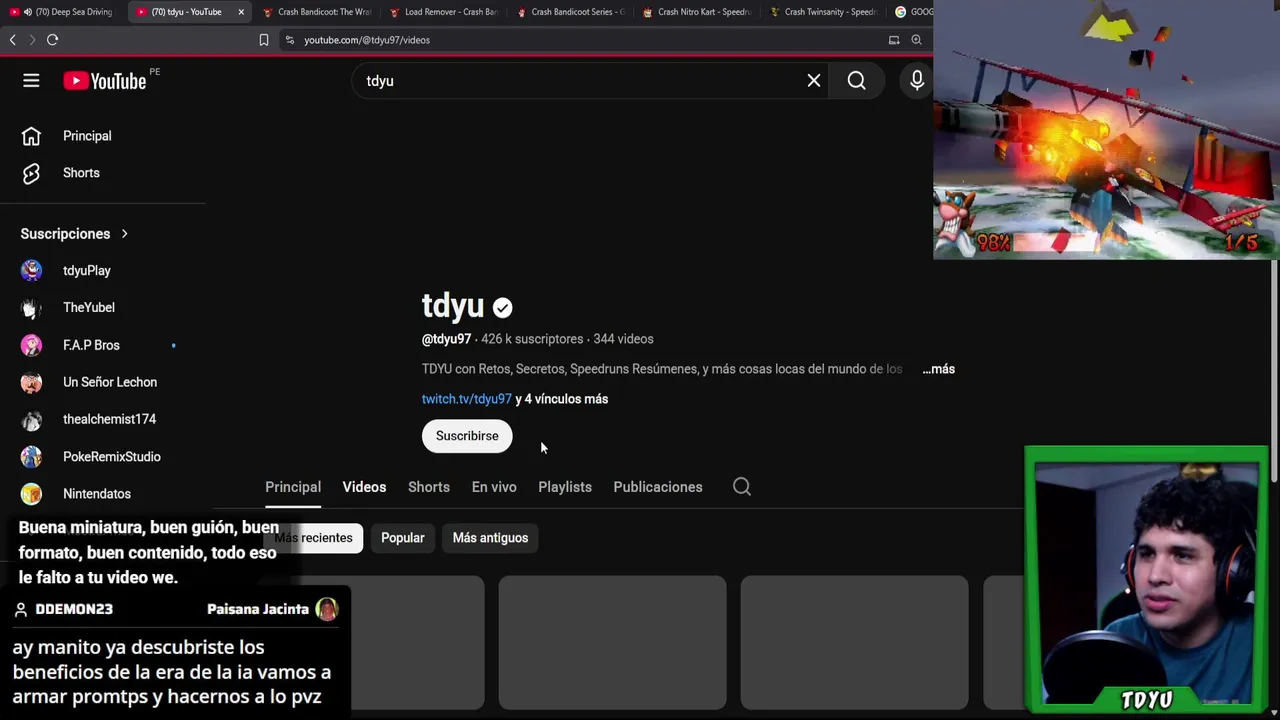Reload the page with the refresh icon
The image size is (1280, 720).
click(52, 40)
